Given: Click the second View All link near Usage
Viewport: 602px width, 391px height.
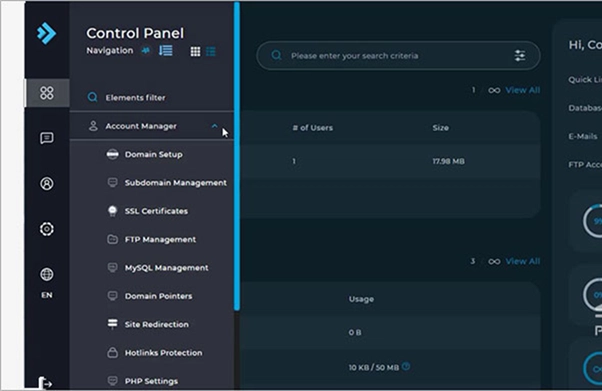Looking at the screenshot, I should 523,261.
